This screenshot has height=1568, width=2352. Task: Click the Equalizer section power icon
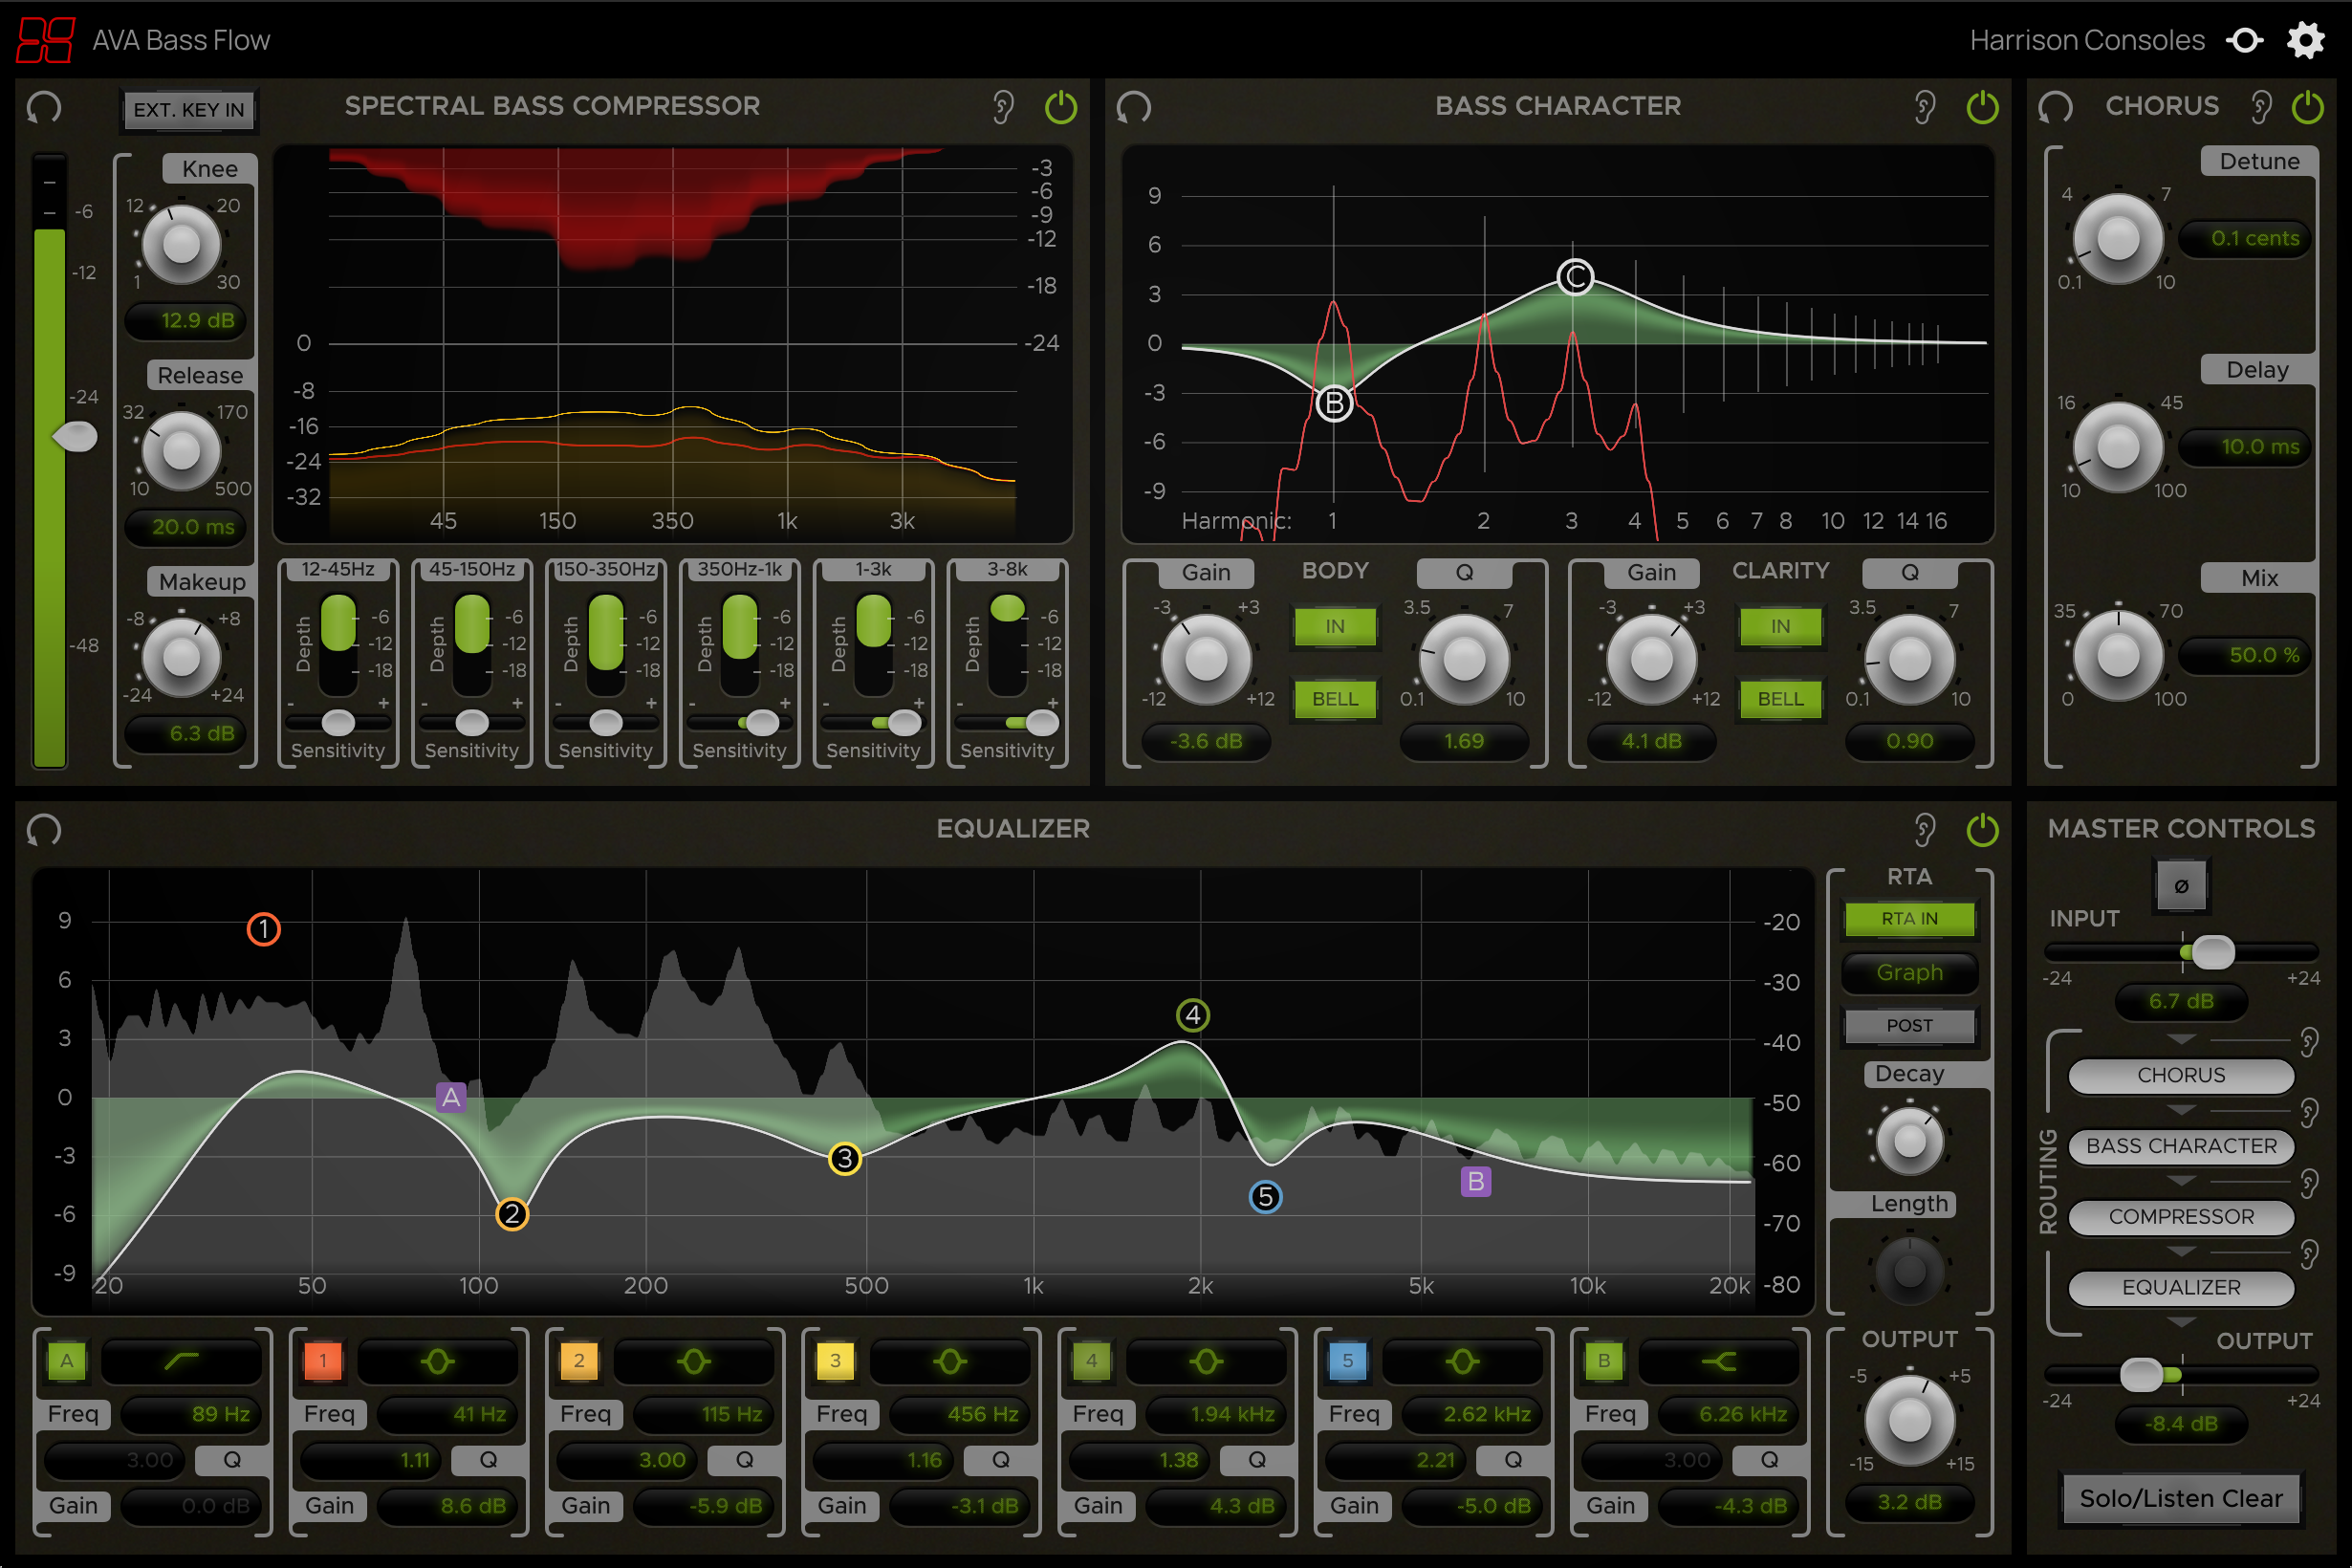pos(1982,830)
